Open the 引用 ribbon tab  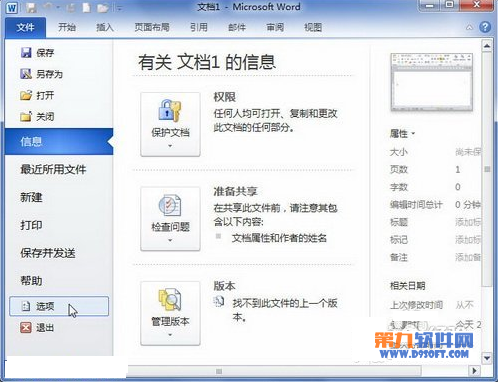(x=199, y=27)
